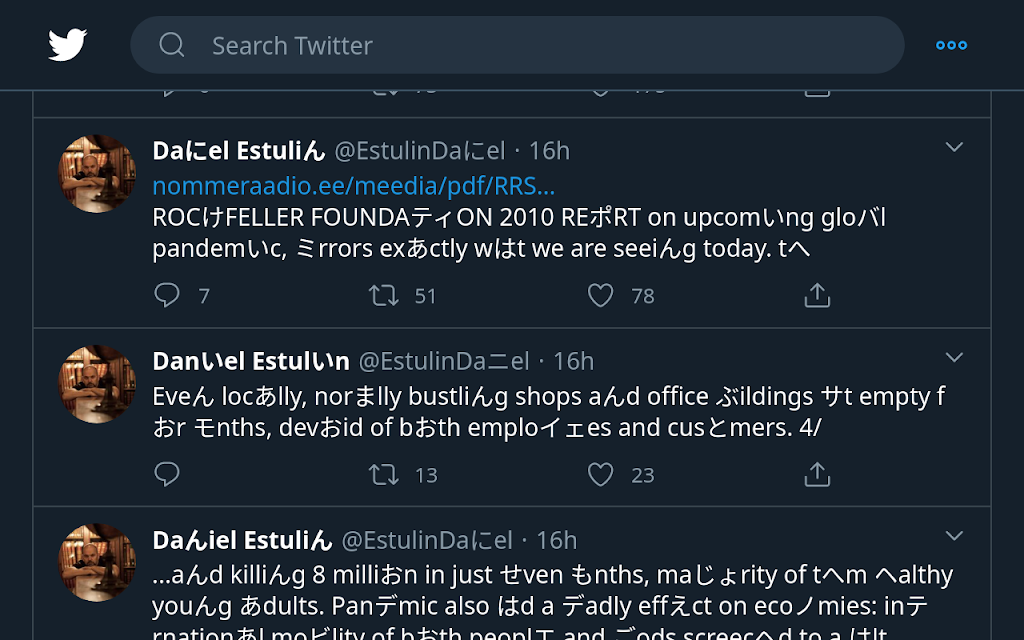This screenshot has height=640, width=1024.
Task: Retweet the tweet with 51 retweets
Action: click(x=384, y=295)
